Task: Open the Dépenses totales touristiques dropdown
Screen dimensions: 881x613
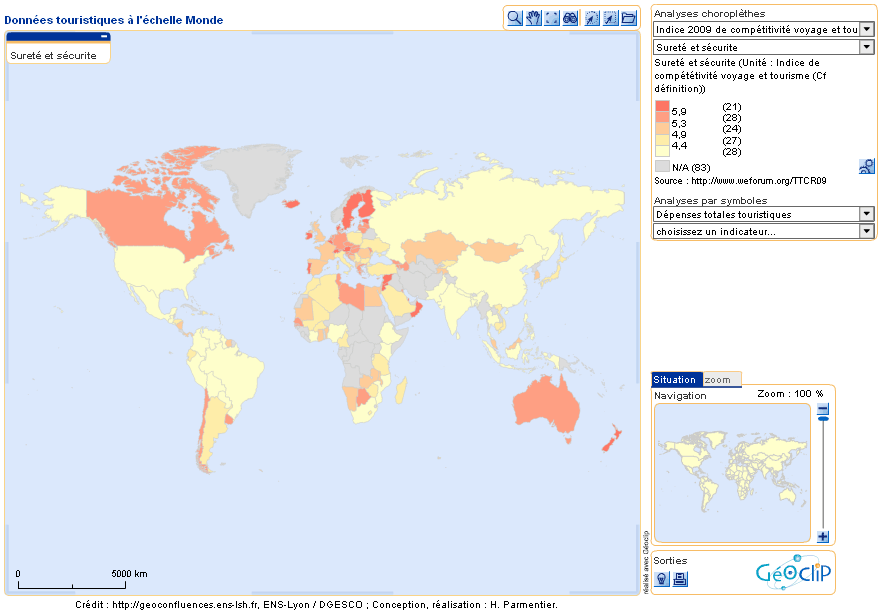Action: [x=866, y=214]
